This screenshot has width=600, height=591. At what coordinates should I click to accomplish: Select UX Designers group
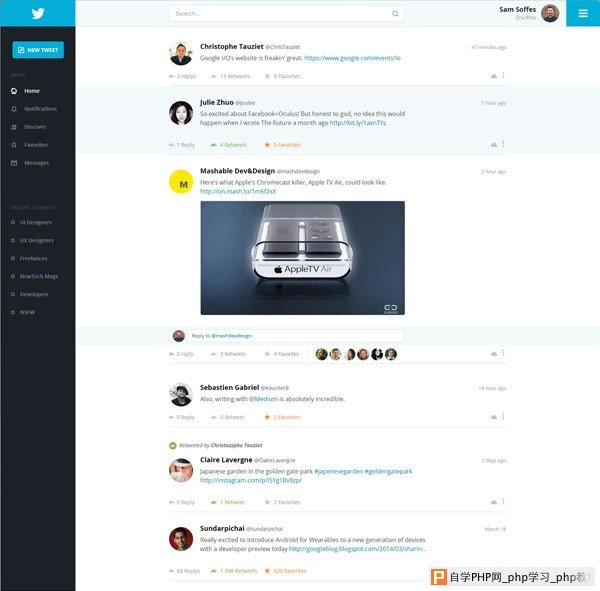tap(32, 240)
